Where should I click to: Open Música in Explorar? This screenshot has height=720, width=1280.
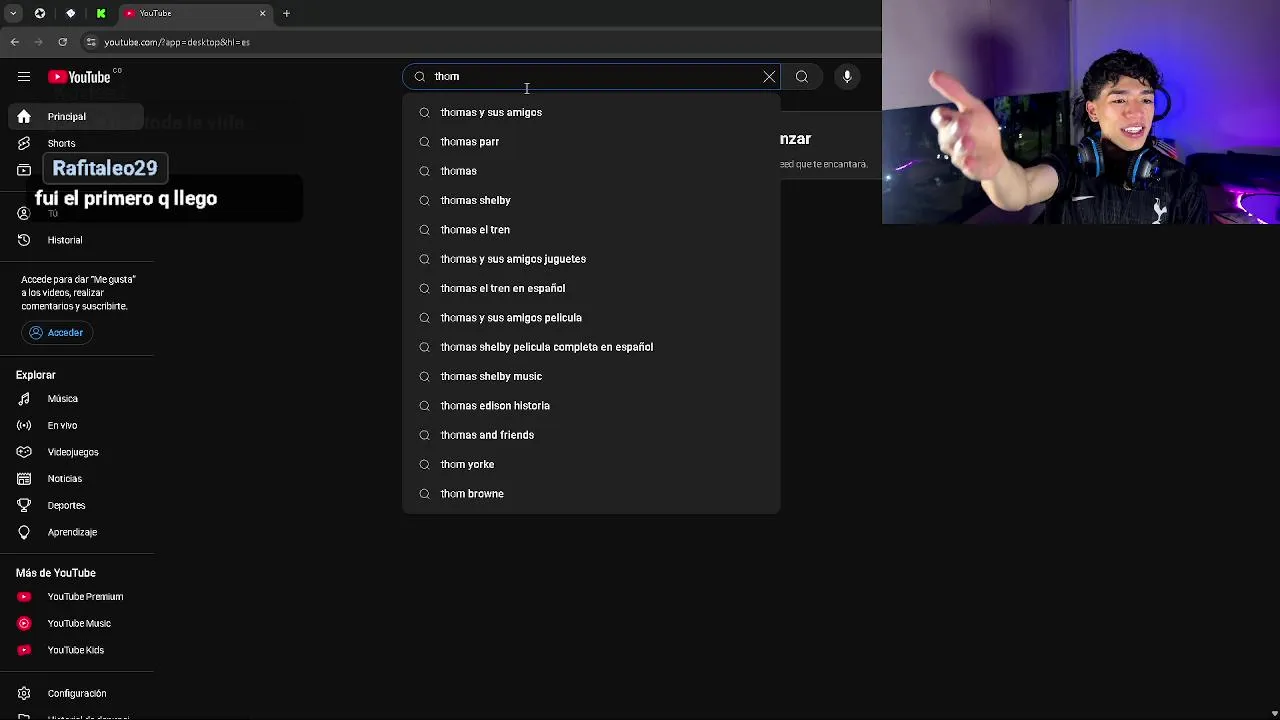76,399
